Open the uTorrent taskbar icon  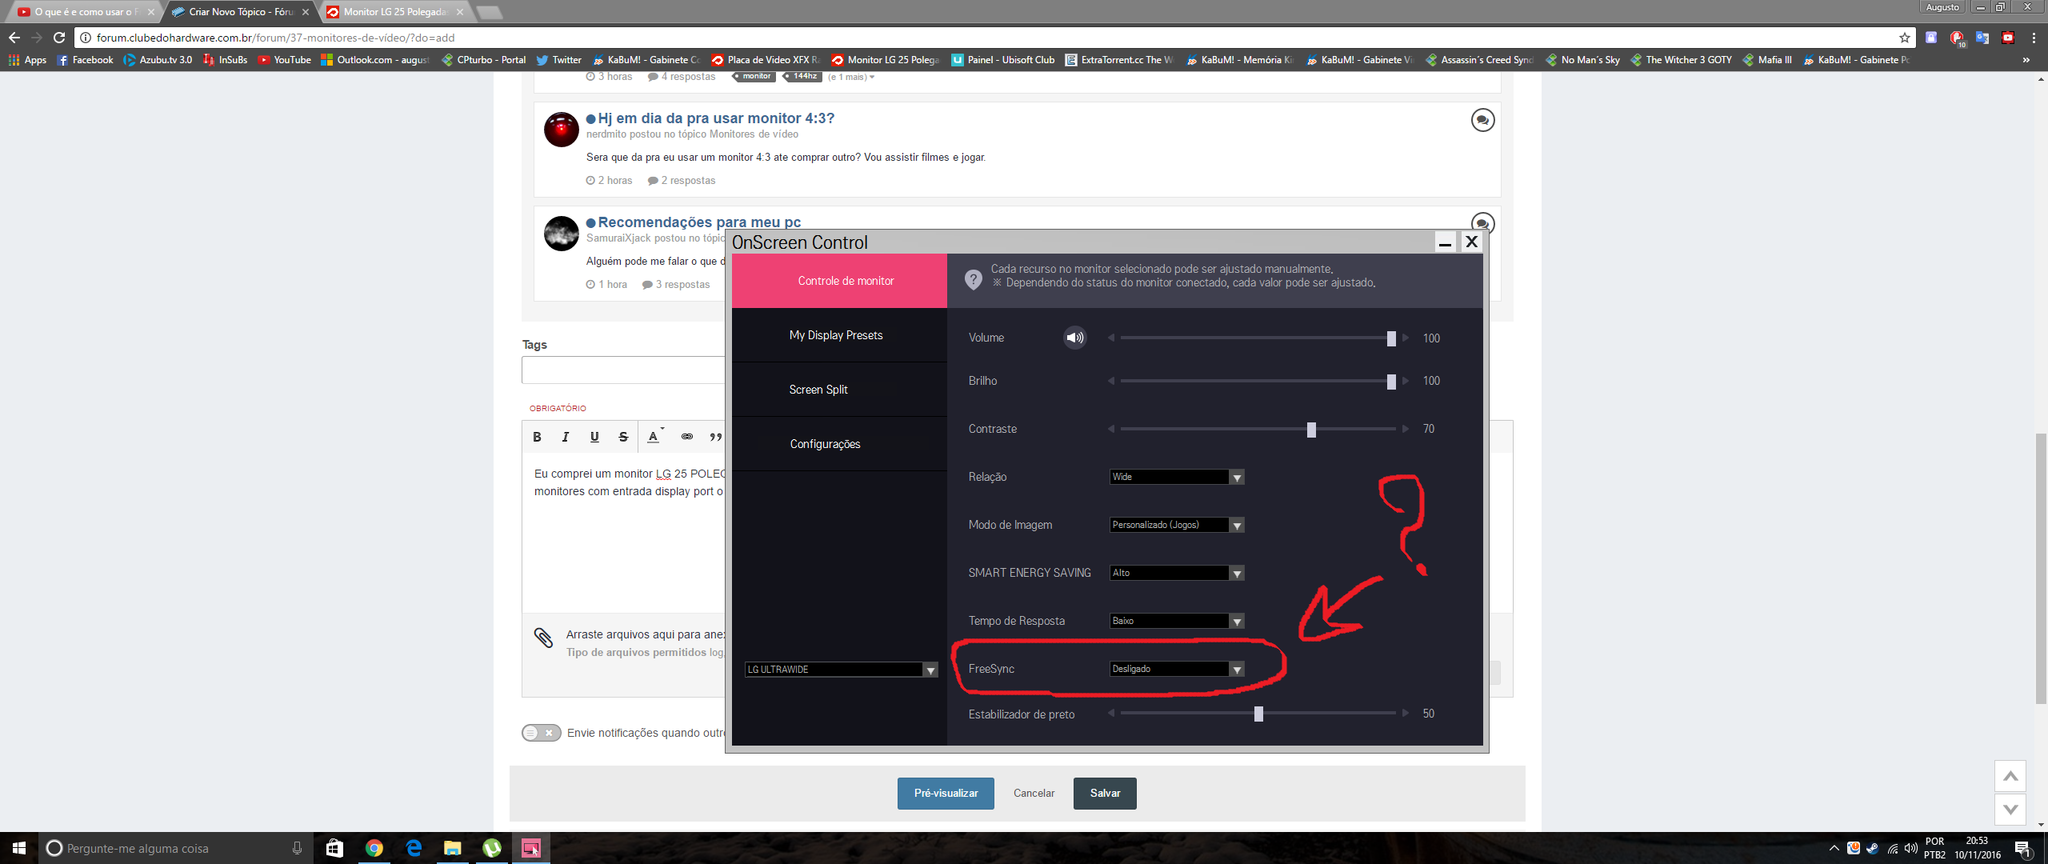[x=491, y=848]
